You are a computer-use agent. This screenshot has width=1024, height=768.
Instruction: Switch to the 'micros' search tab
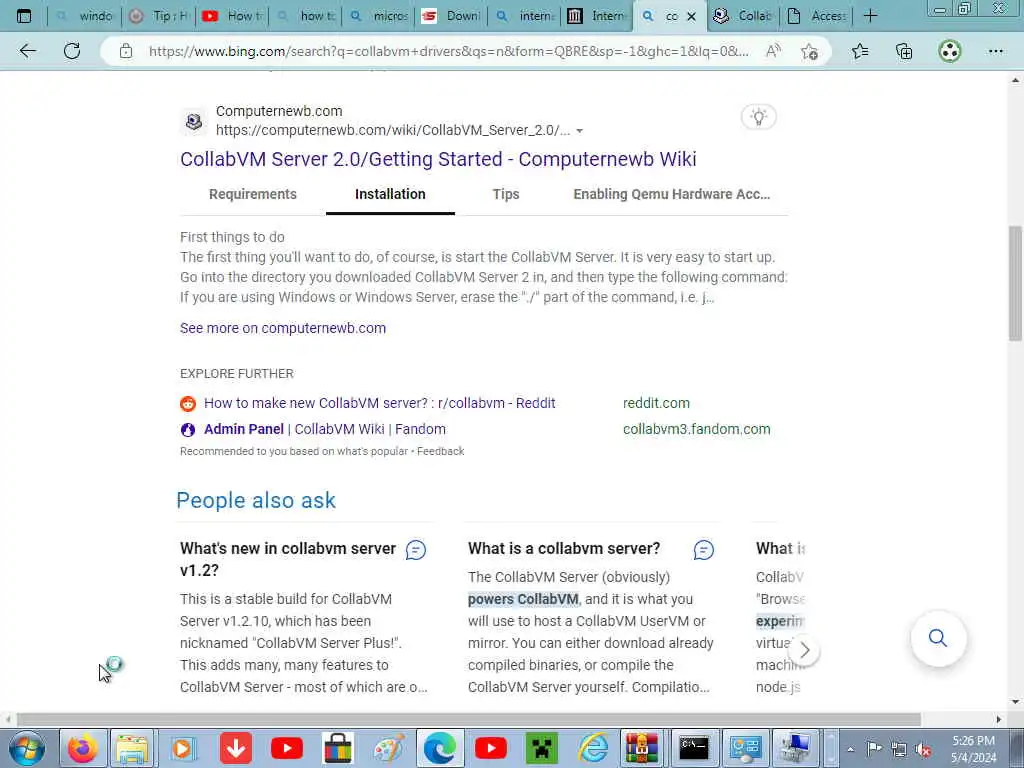379,16
